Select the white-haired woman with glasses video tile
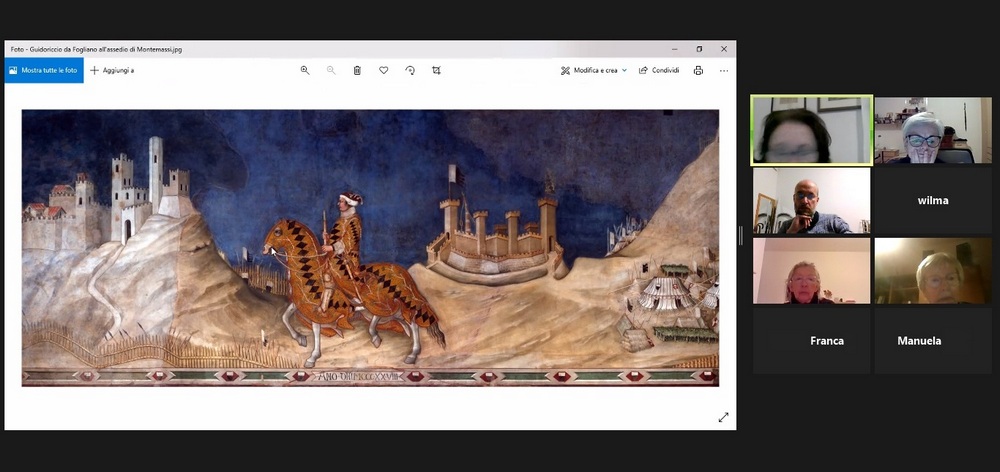Screen dimensions: 1000x472 coord(933,130)
